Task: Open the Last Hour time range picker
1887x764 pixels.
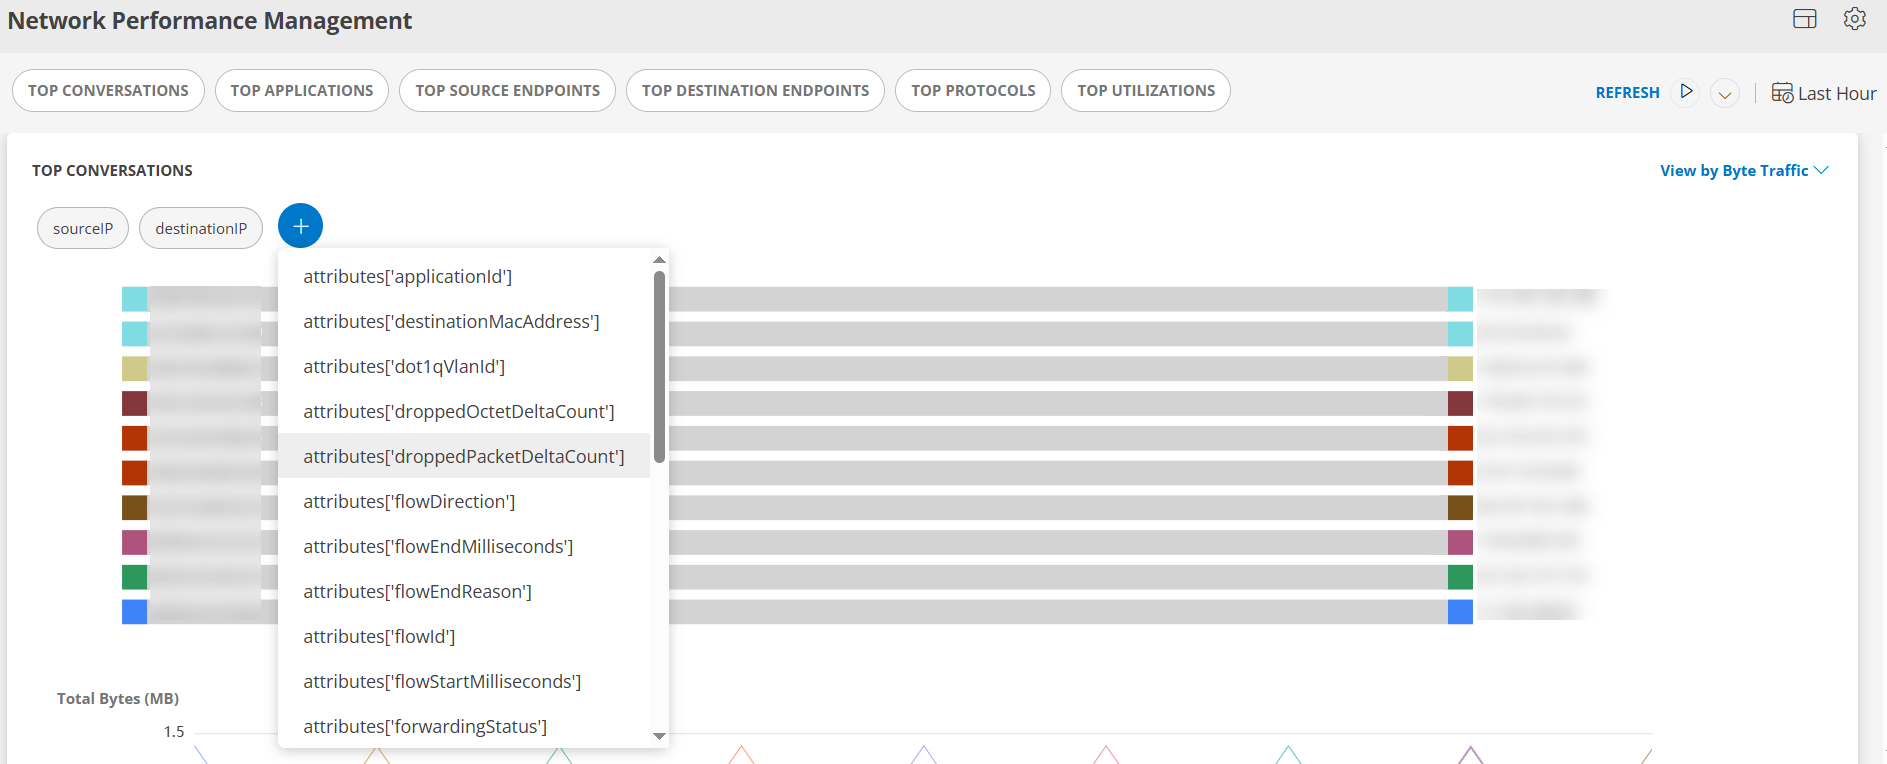Action: point(1824,93)
